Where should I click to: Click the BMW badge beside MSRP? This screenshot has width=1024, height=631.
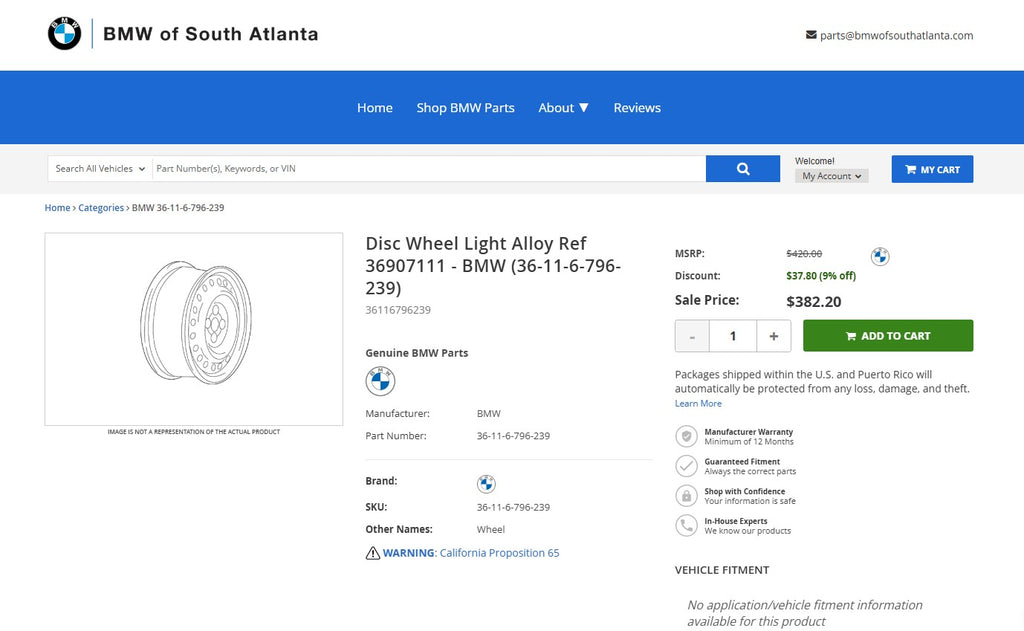pos(880,257)
